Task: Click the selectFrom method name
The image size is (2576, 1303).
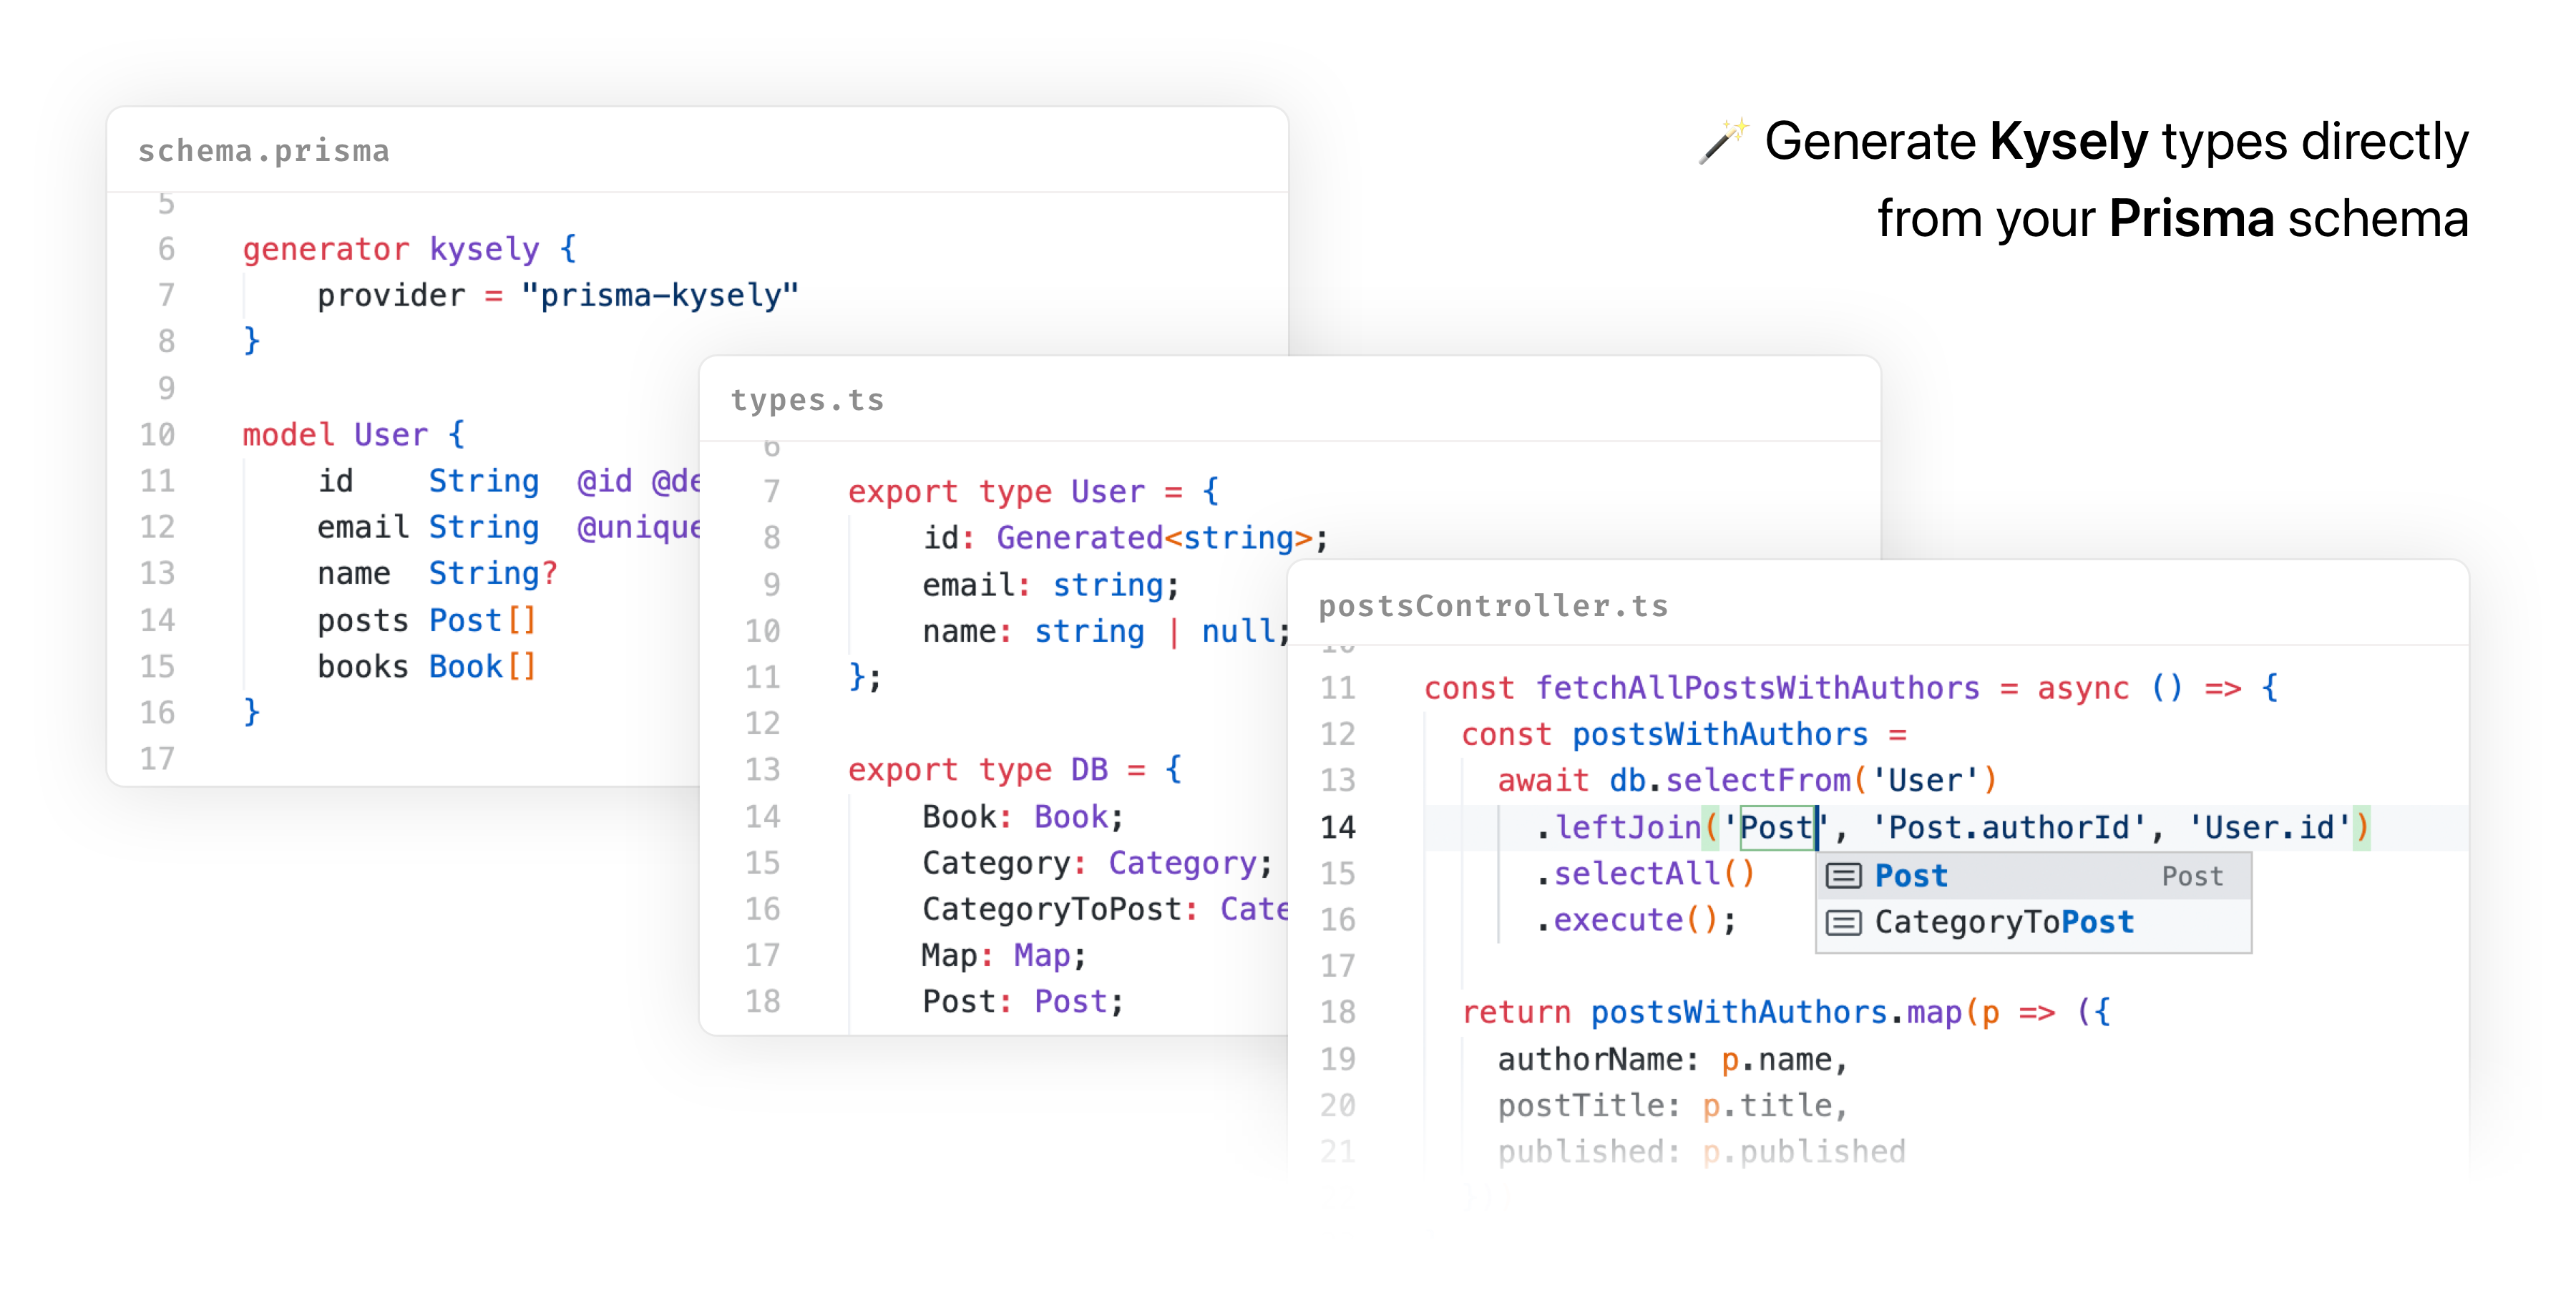Action: tap(1757, 780)
